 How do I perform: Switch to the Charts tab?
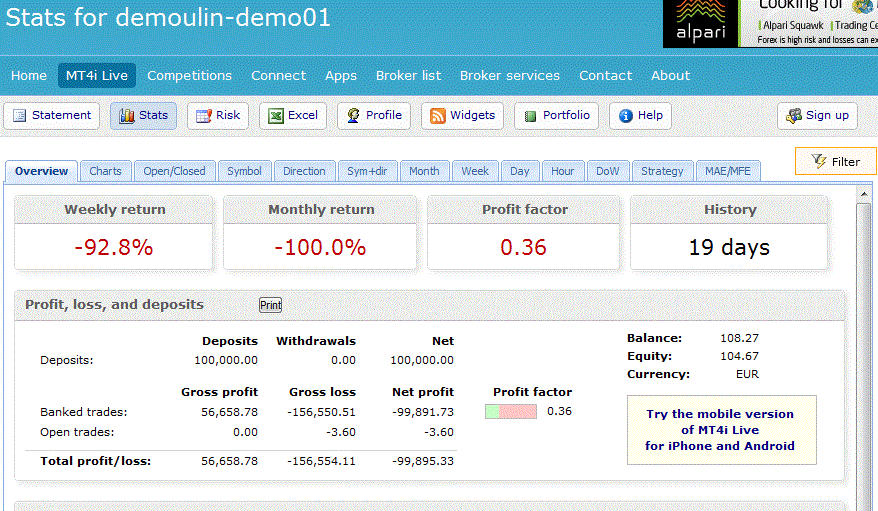[x=105, y=171]
